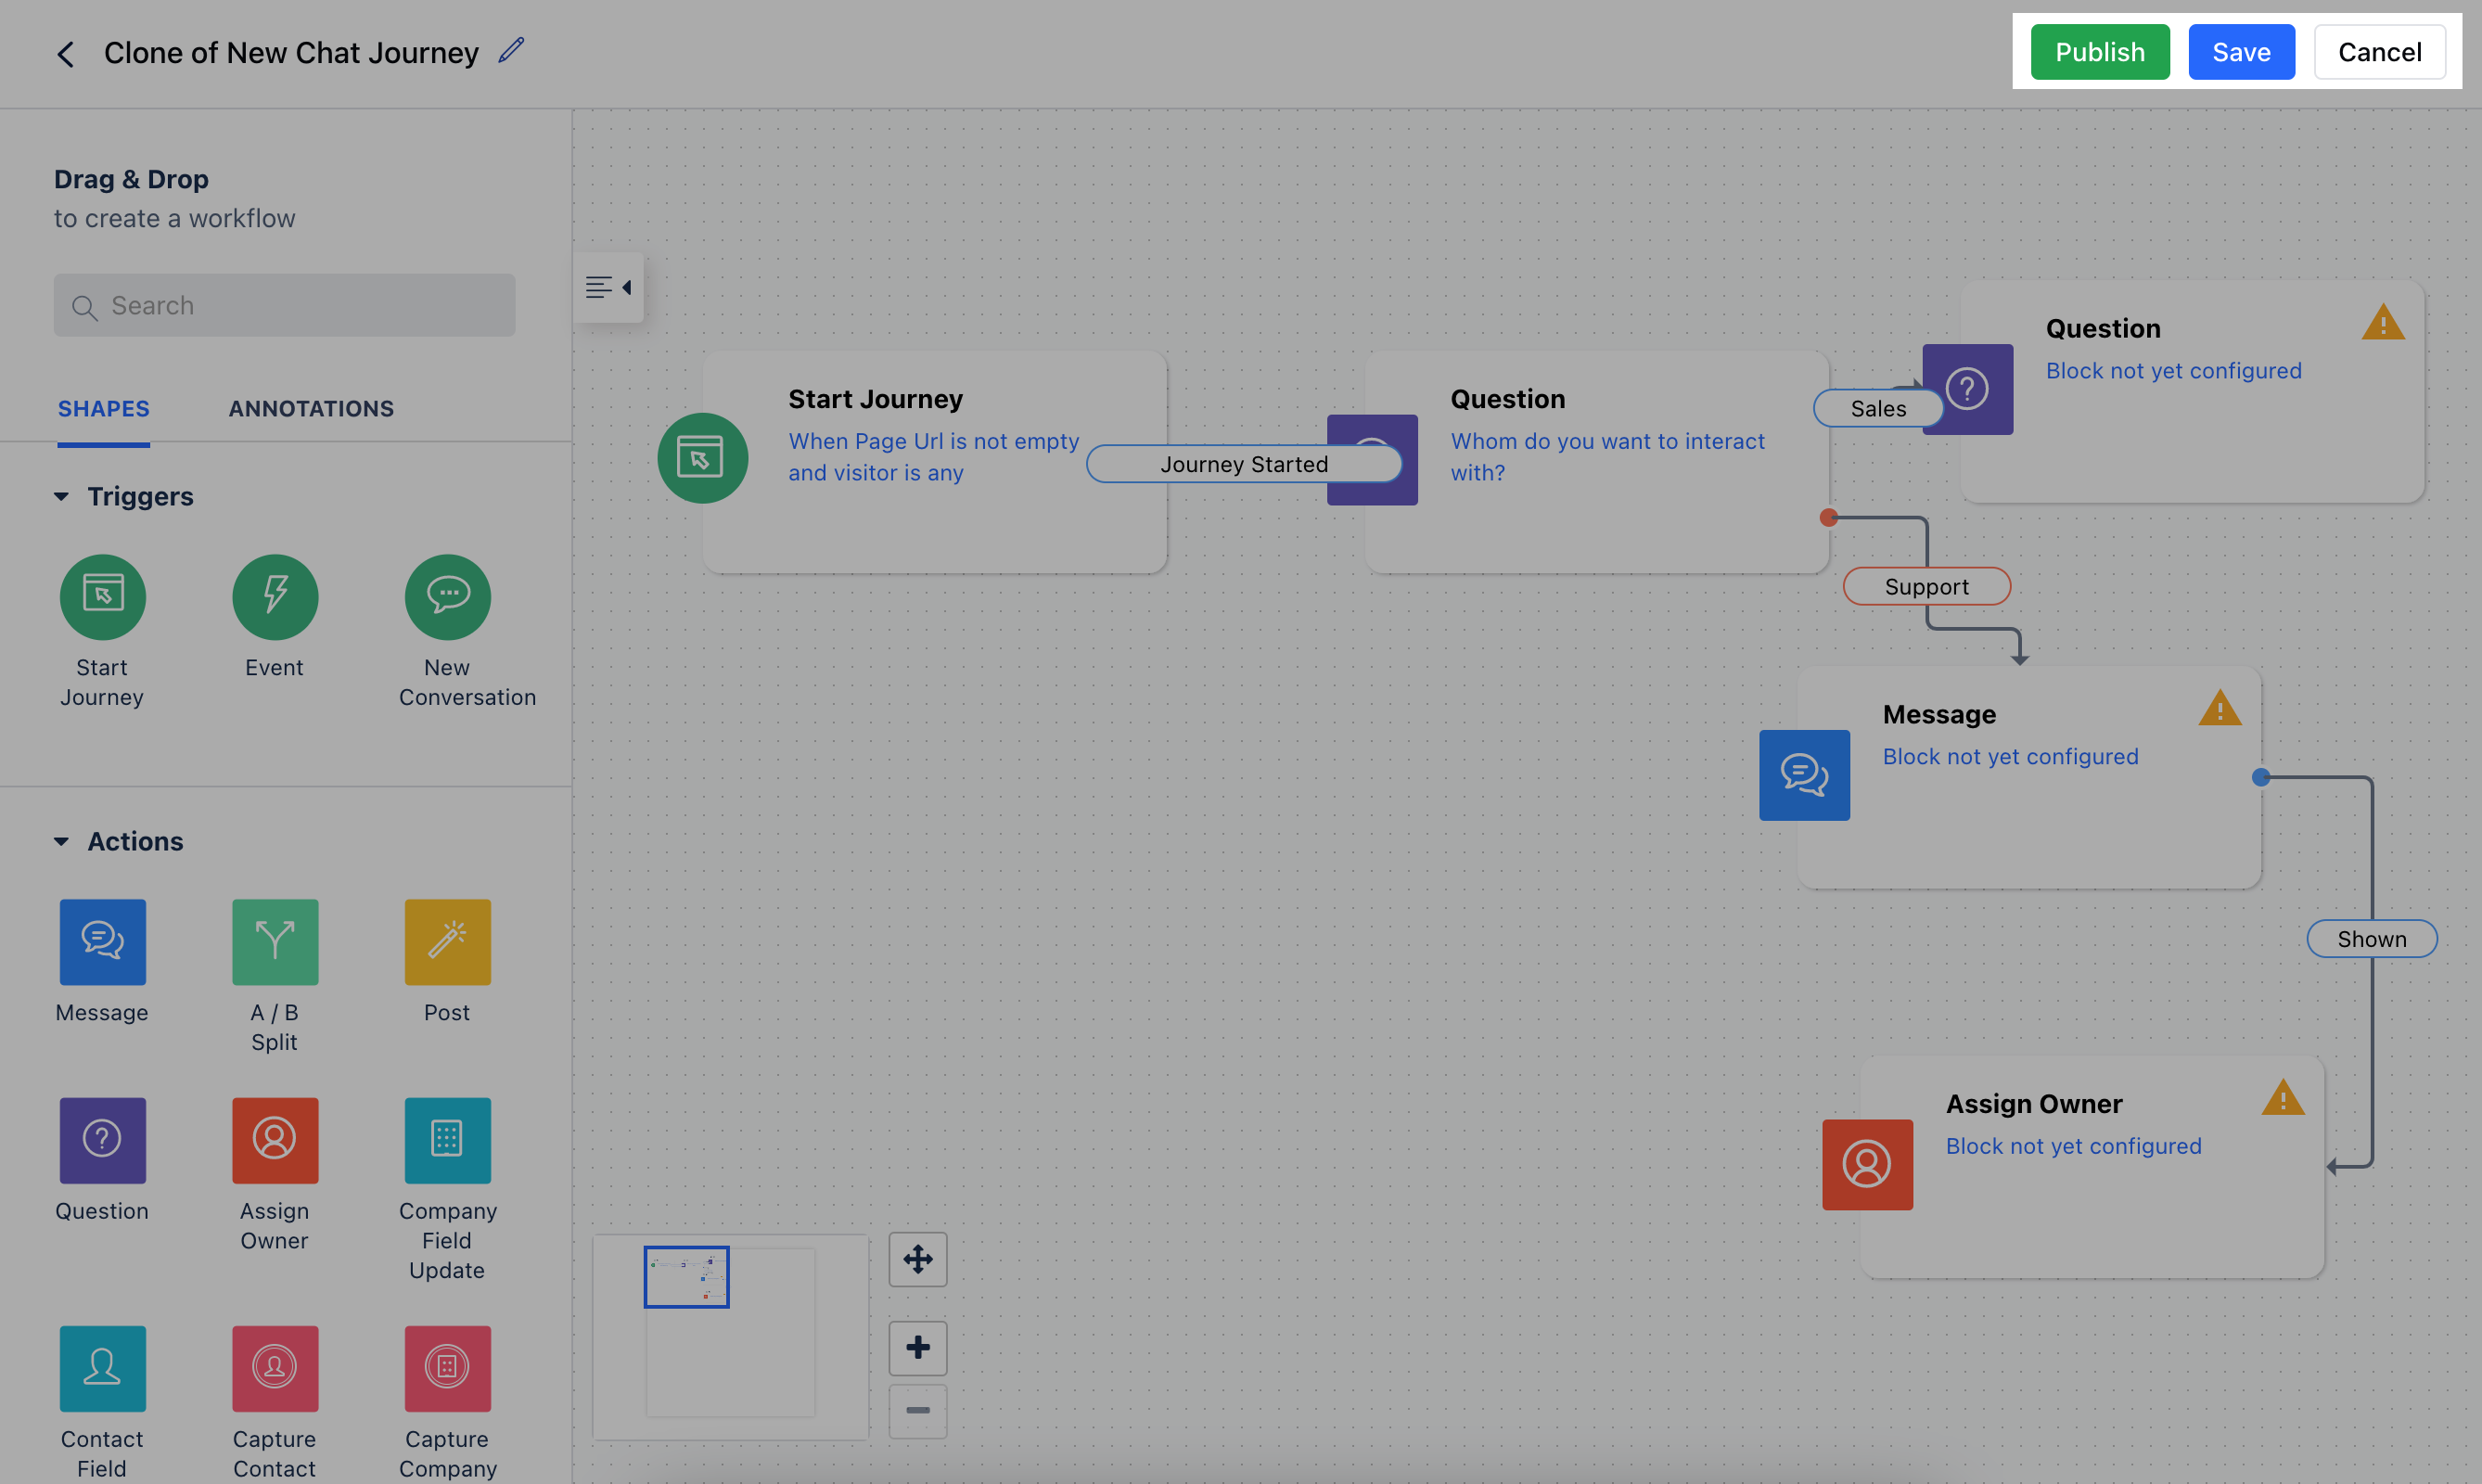Open 'Block not yet configured' under Question

[x=2172, y=371]
